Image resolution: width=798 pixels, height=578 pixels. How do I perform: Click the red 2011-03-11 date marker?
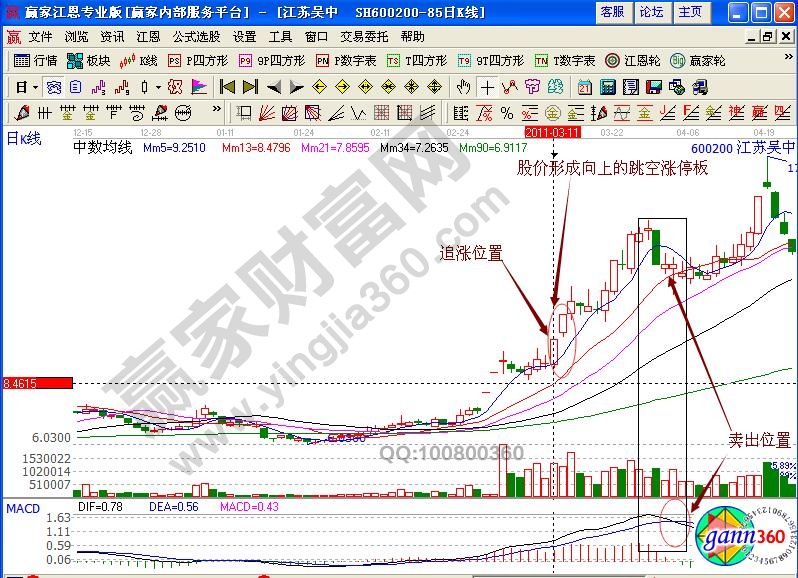pyautogui.click(x=554, y=132)
